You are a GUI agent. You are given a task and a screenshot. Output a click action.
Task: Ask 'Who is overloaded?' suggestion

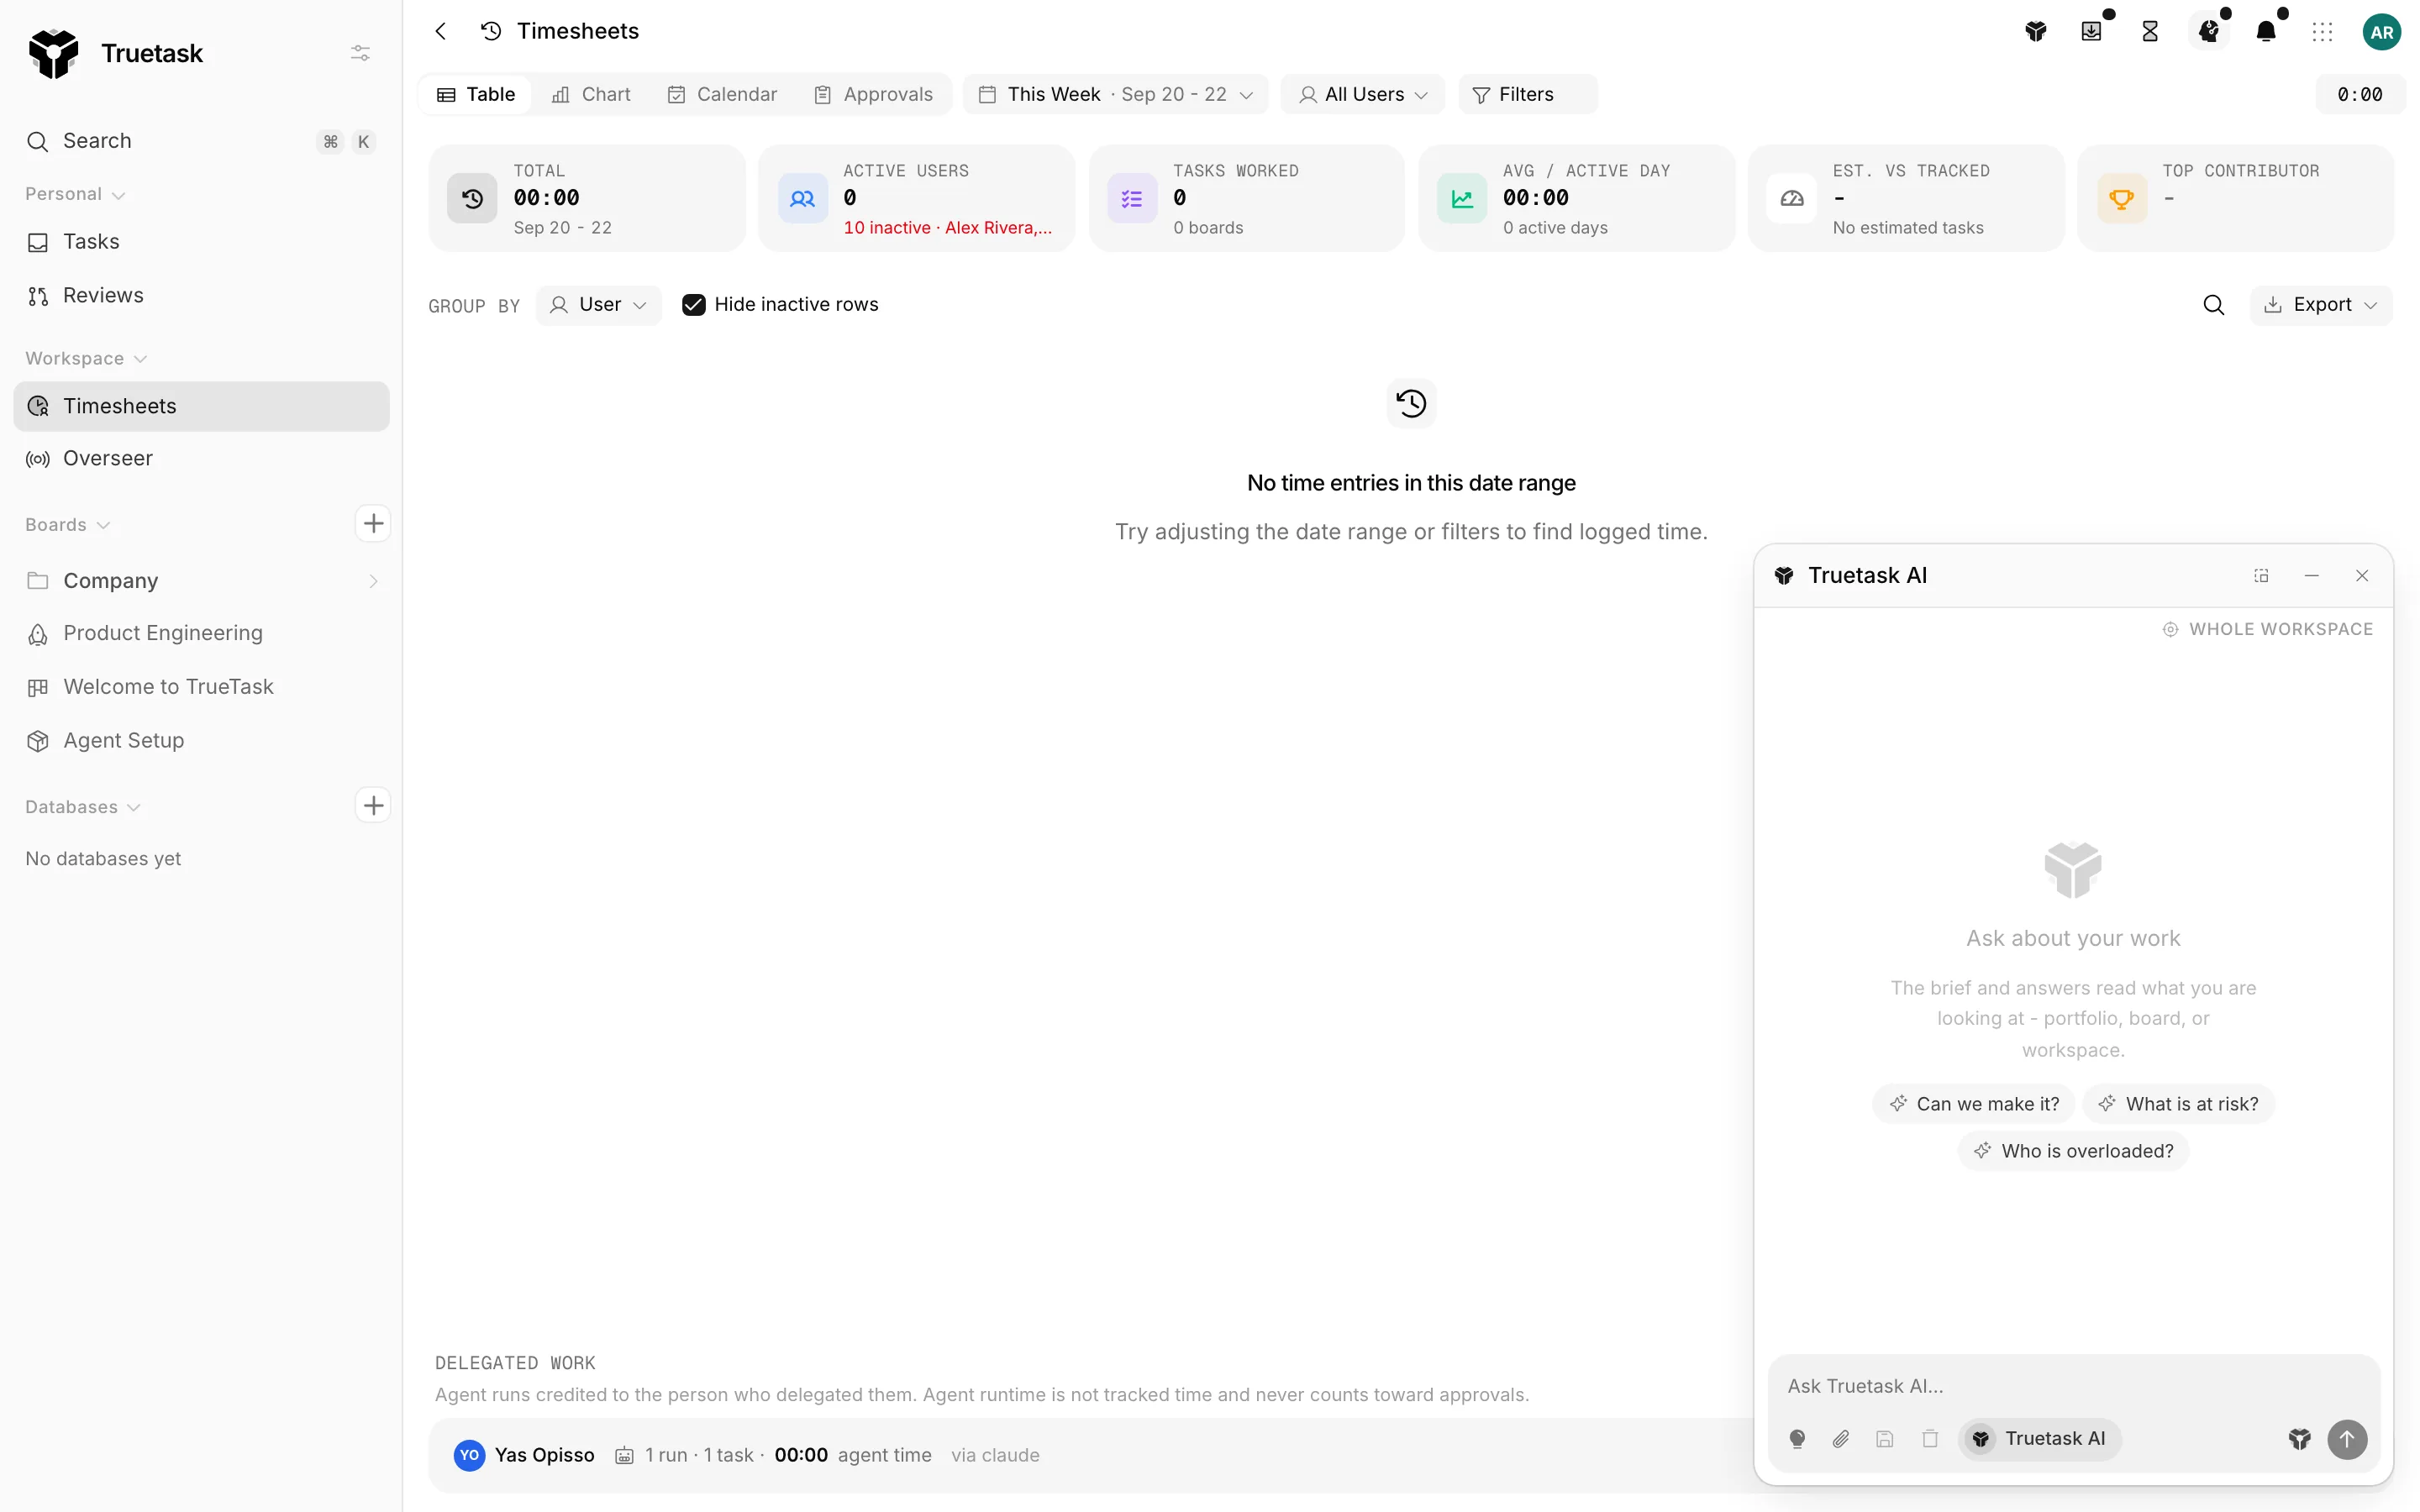click(x=2073, y=1151)
